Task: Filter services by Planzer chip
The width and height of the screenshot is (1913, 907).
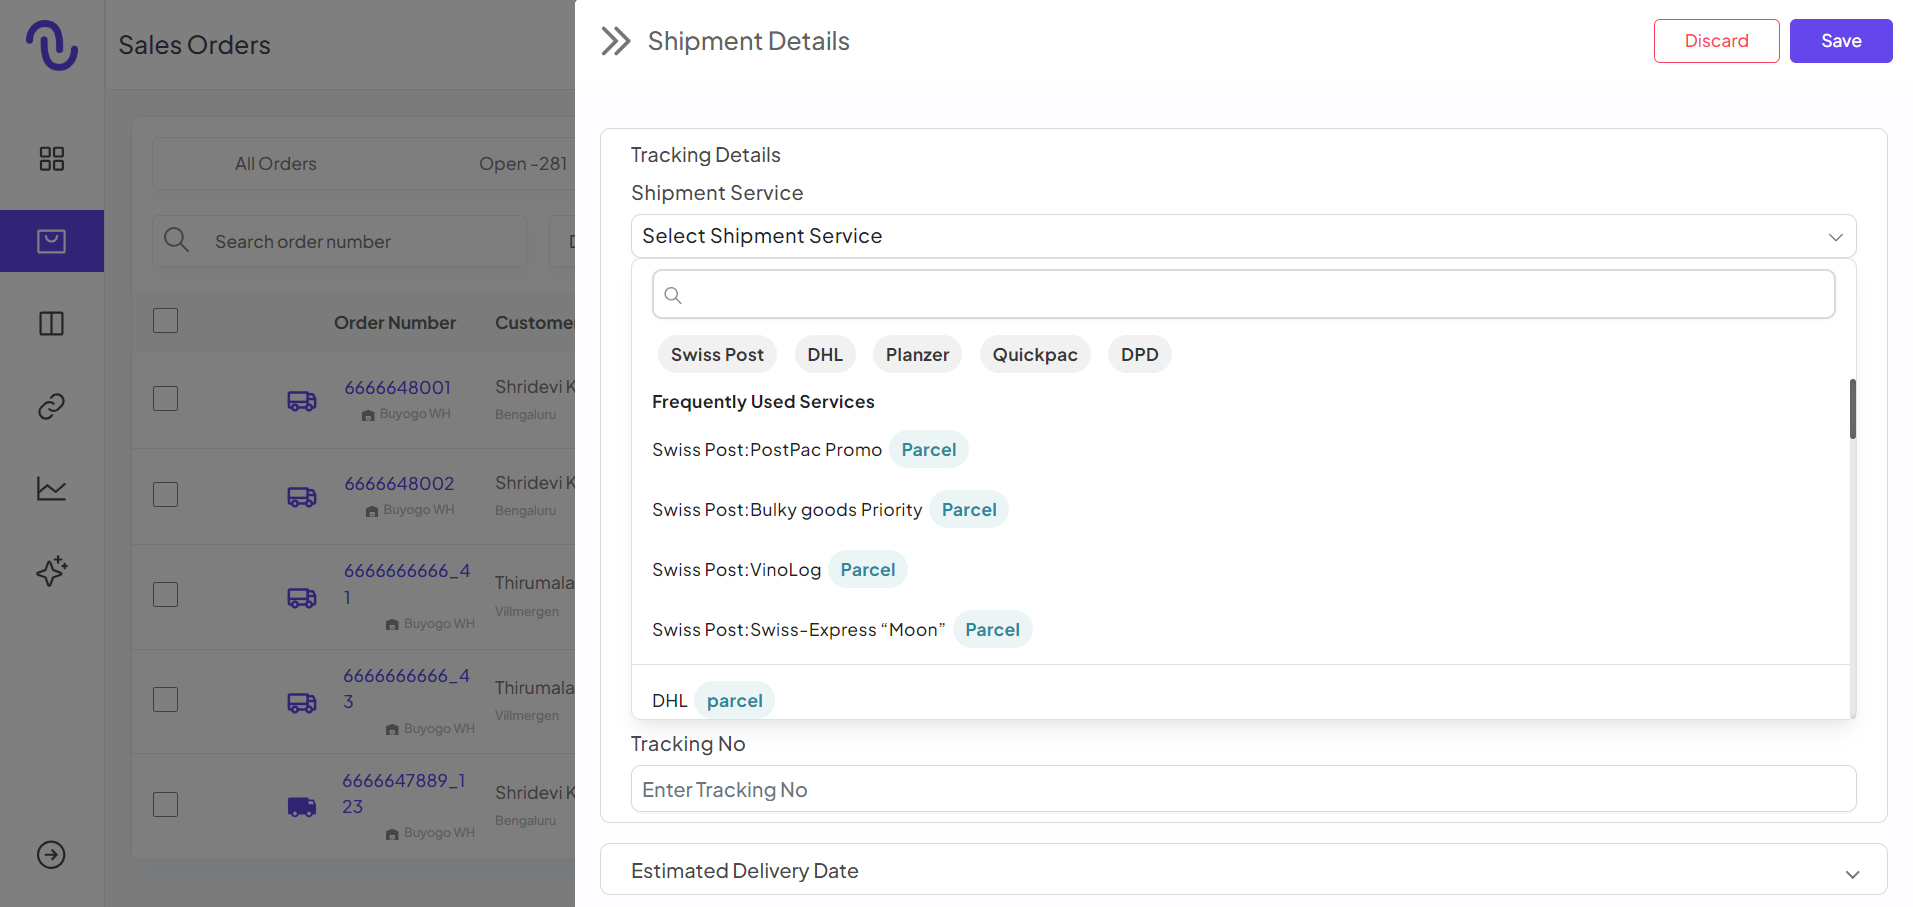Action: [917, 355]
